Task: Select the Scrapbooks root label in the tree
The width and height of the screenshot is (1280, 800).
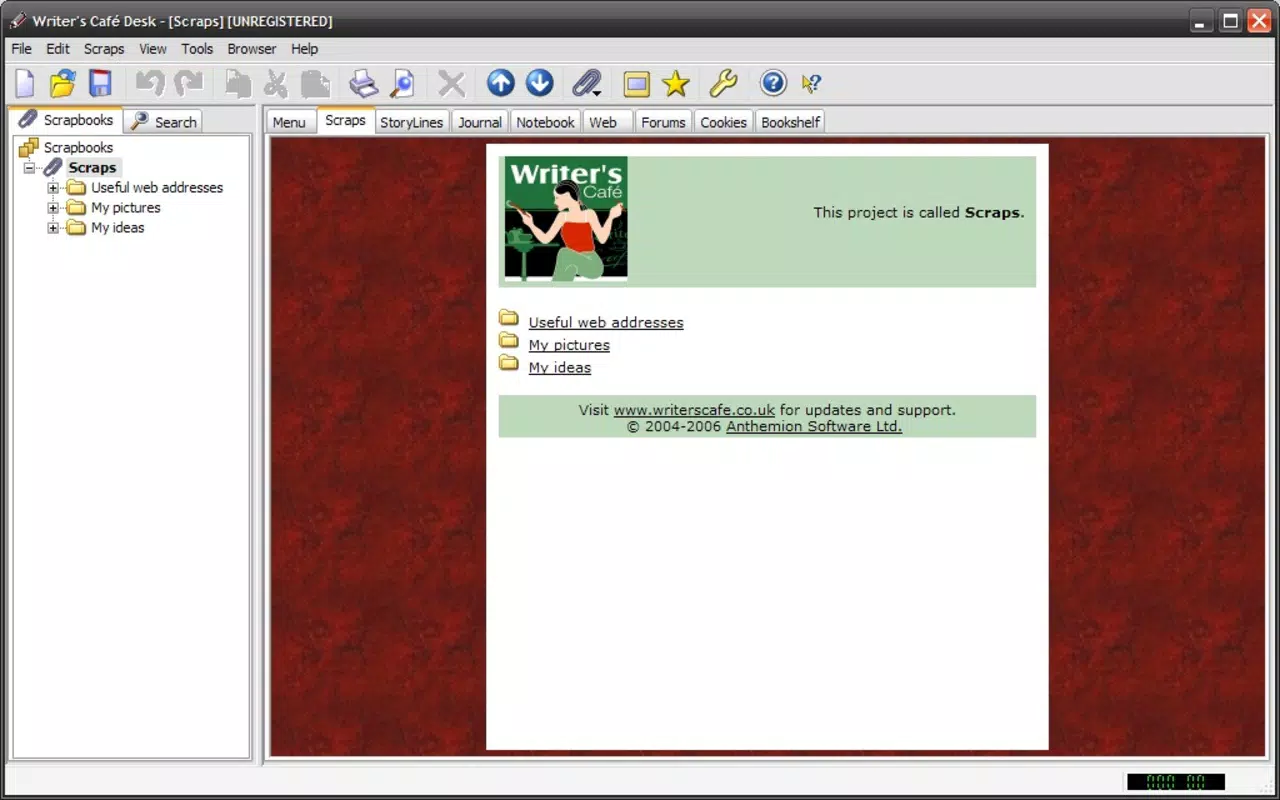Action: click(78, 148)
